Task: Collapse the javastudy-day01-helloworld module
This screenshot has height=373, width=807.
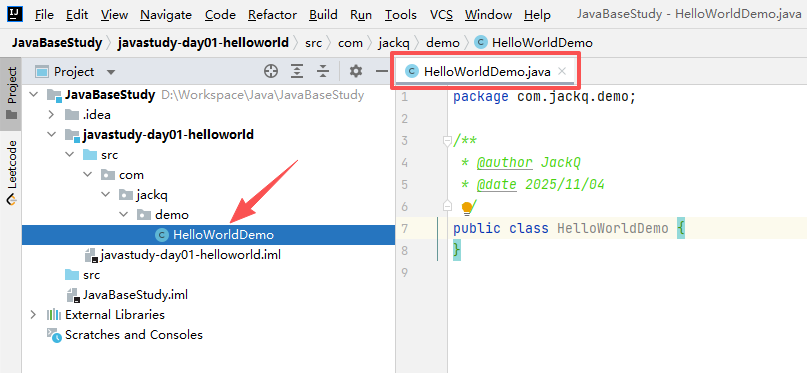Action: point(51,134)
